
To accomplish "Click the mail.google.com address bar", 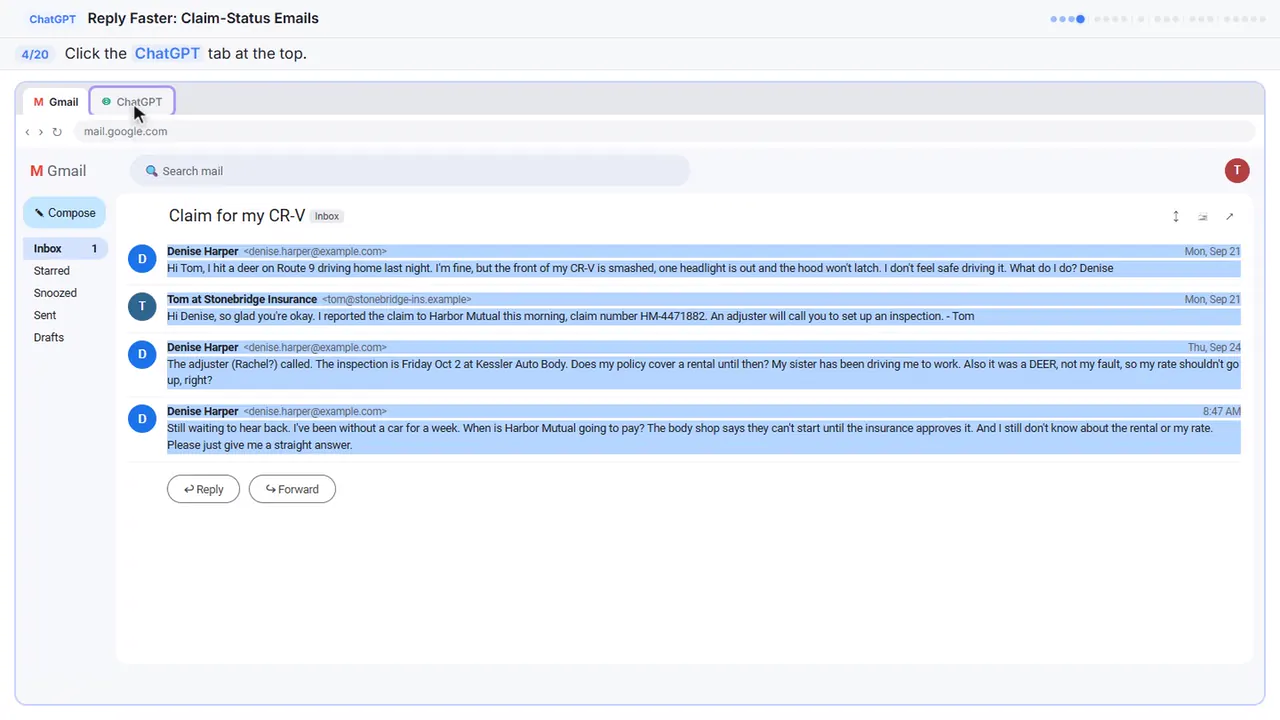I will (x=664, y=131).
